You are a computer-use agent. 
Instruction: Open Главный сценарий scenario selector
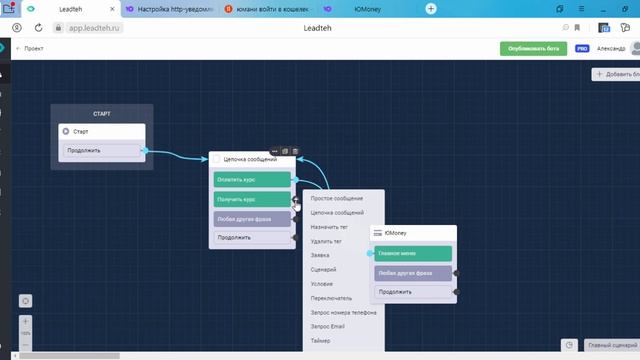(x=612, y=345)
